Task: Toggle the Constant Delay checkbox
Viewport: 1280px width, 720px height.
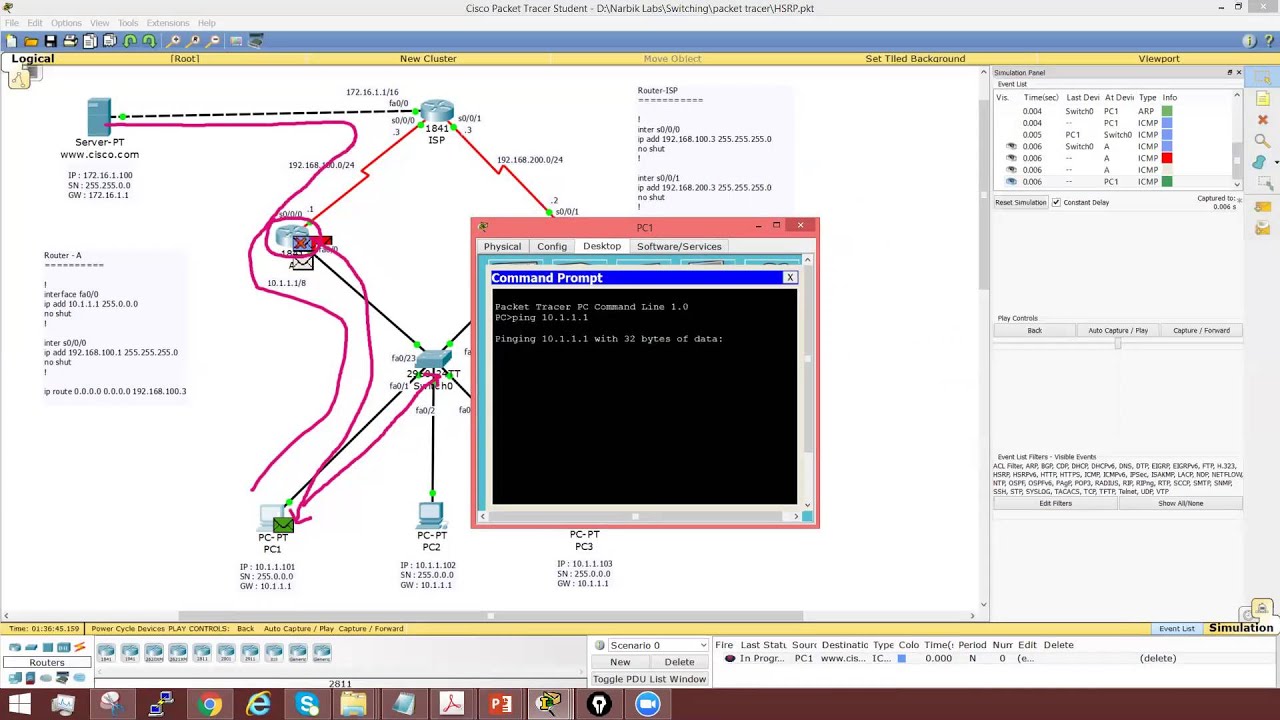Action: coord(1056,202)
